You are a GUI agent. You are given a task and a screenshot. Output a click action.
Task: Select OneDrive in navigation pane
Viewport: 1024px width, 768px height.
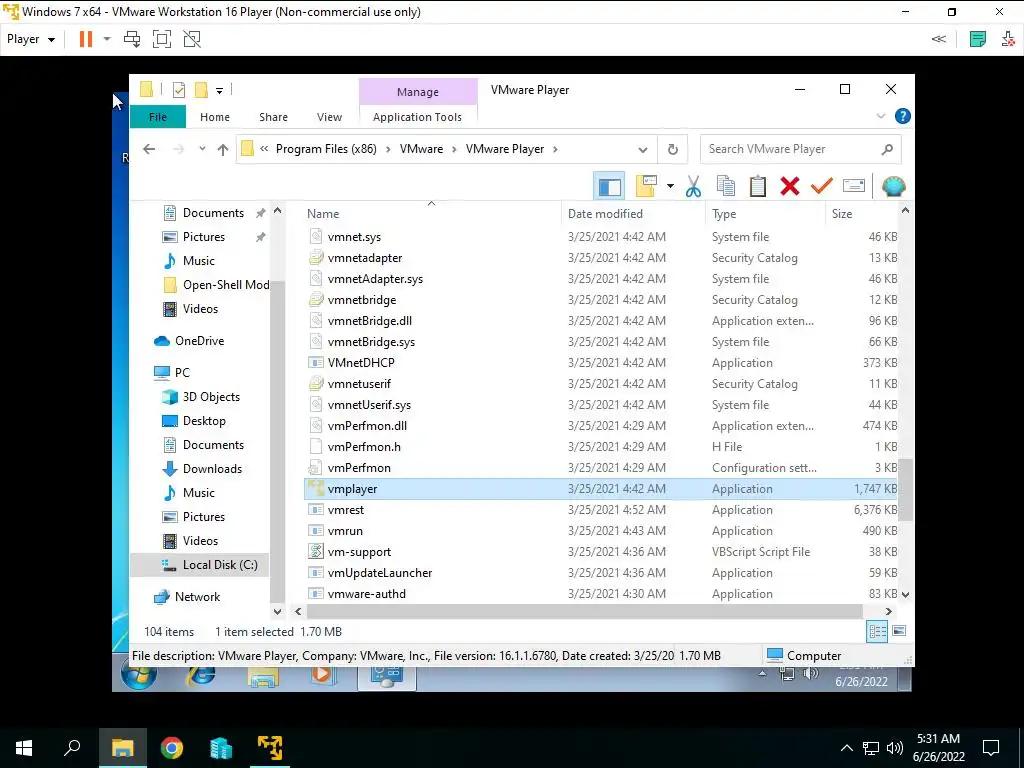point(189,341)
